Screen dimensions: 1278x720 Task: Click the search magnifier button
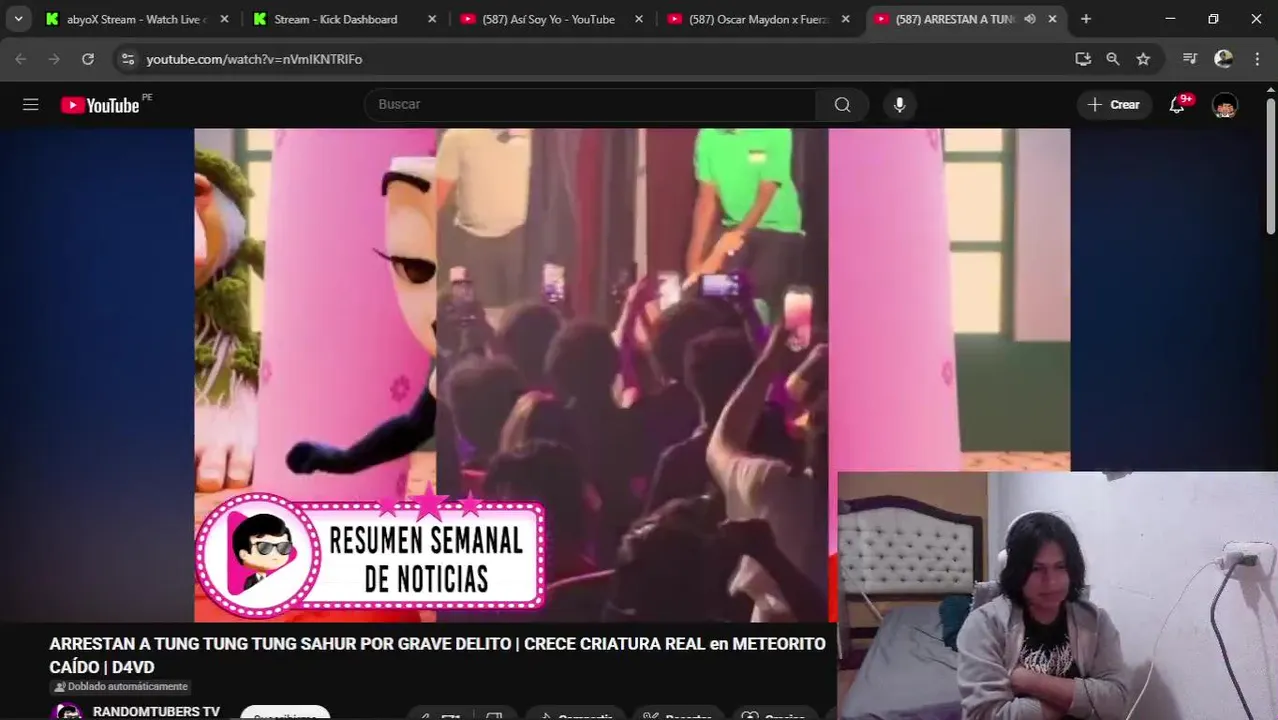pos(842,105)
